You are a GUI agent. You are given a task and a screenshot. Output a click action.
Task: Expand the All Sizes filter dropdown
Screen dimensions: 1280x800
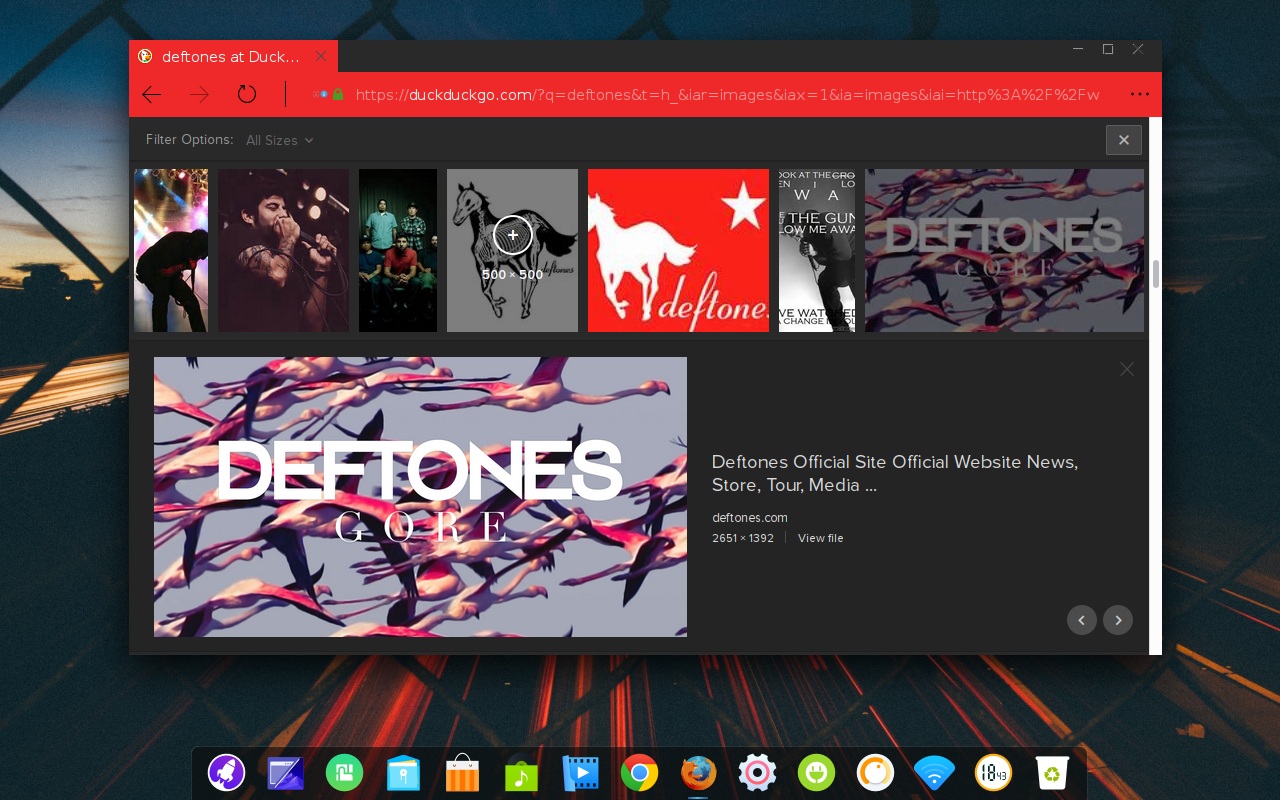click(280, 140)
